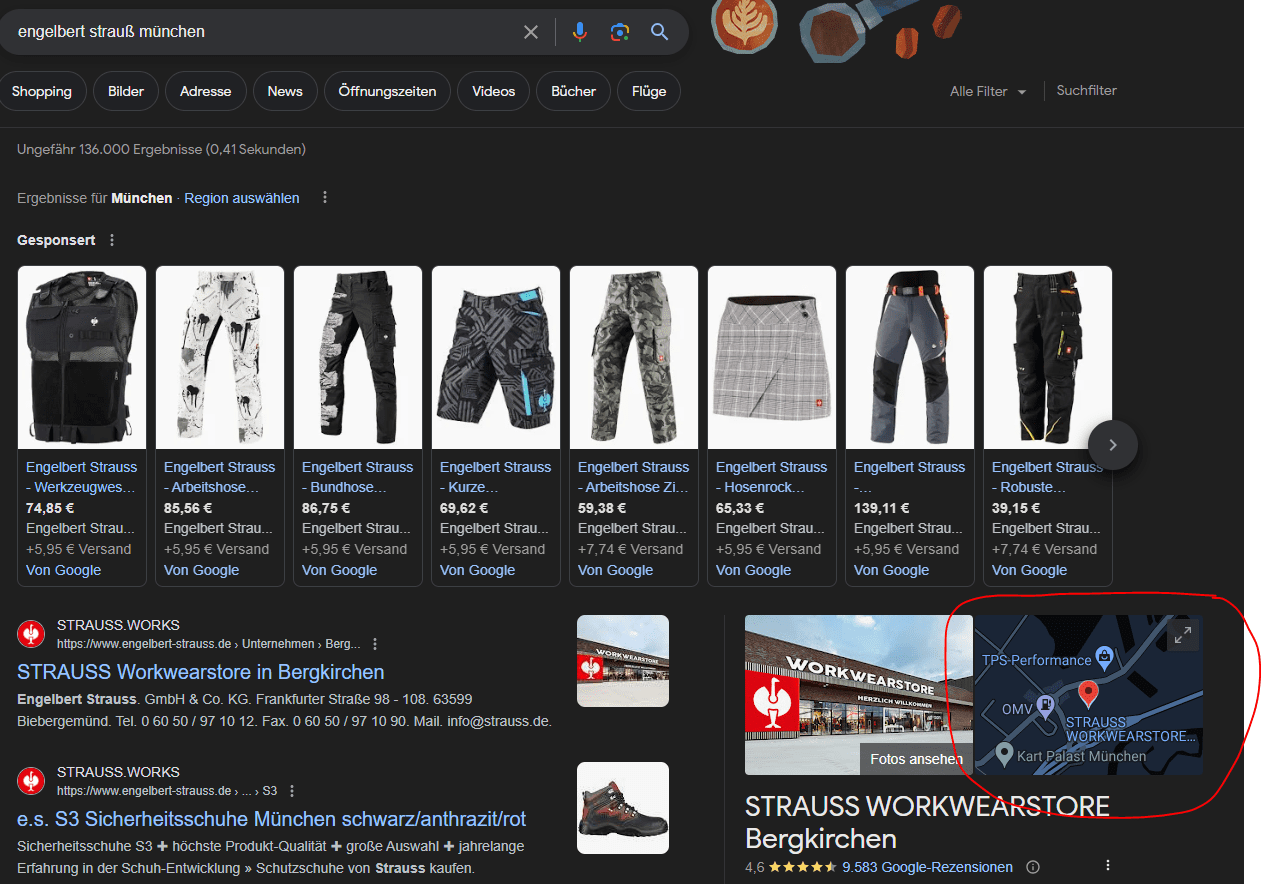Open info dots beside Gesponsert label
The height and width of the screenshot is (884, 1261).
(x=112, y=240)
